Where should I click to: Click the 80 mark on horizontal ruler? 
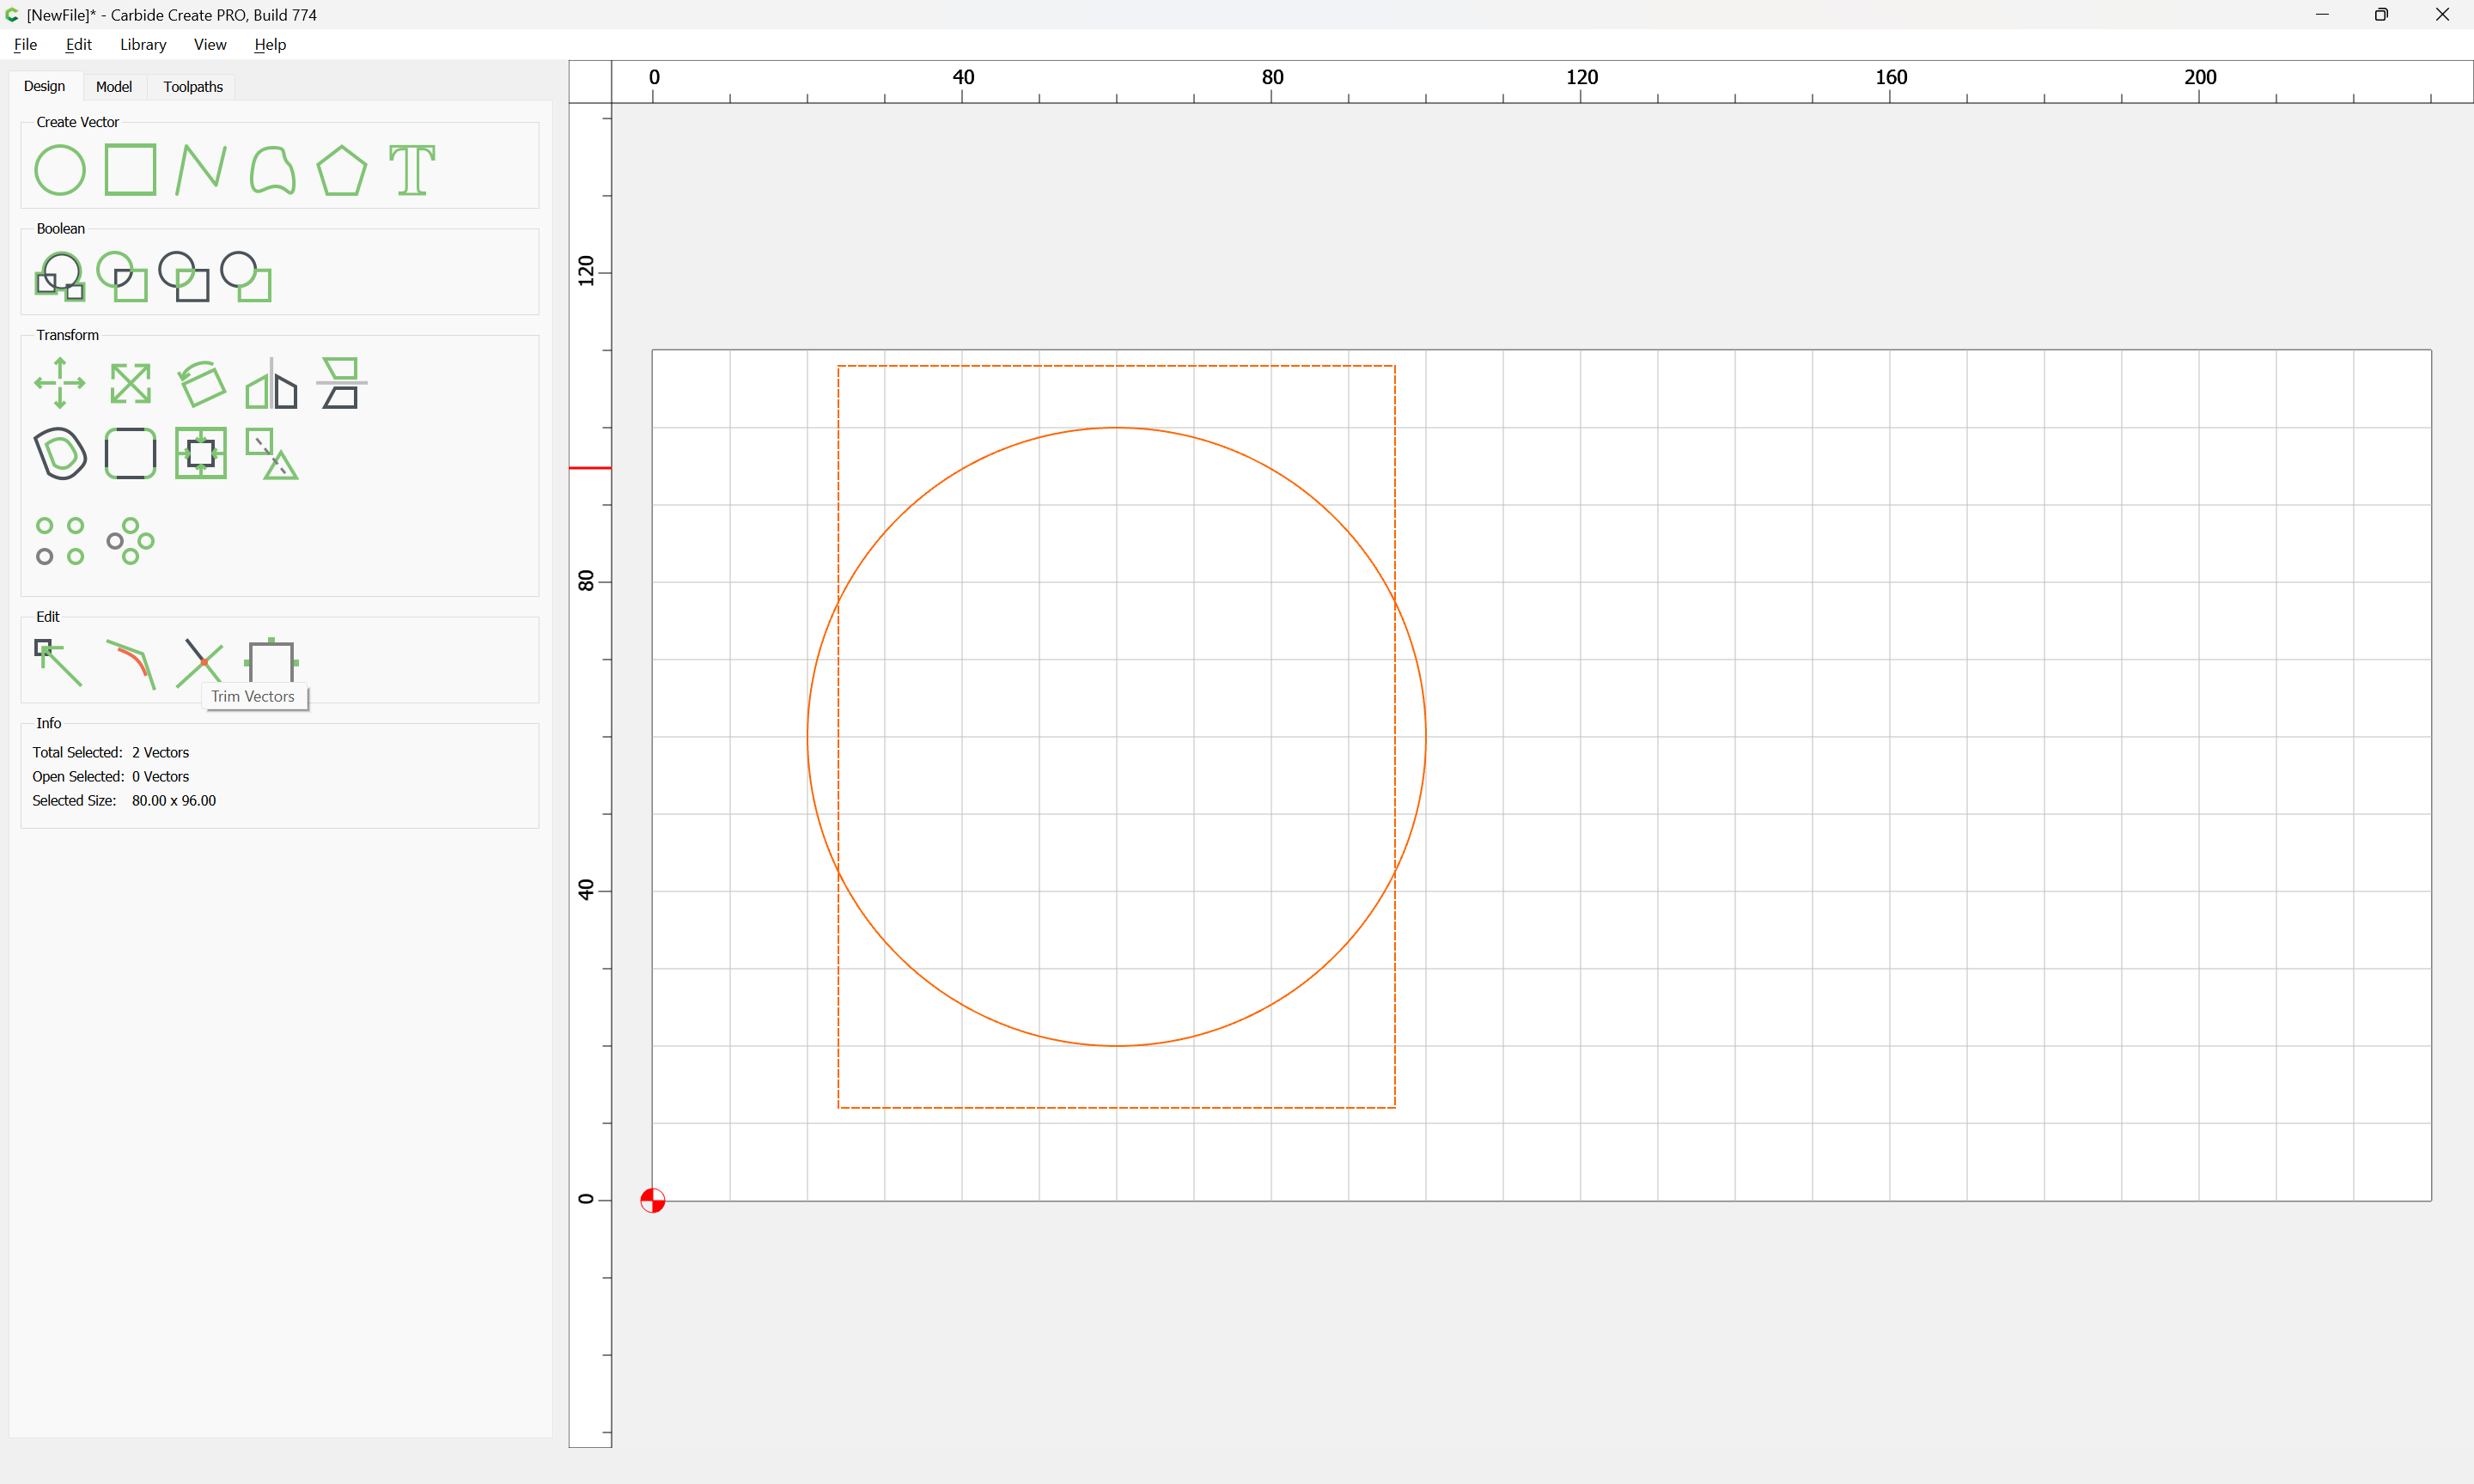(1272, 77)
